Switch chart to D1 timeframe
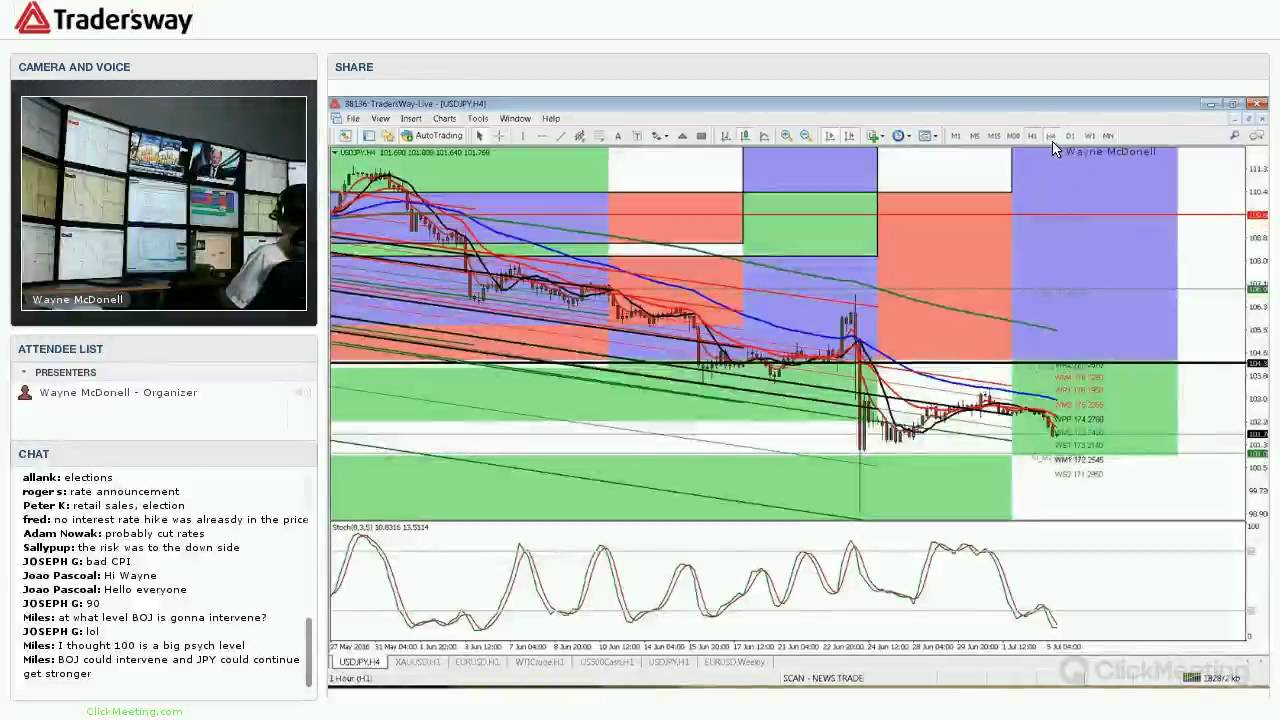 pos(1070,136)
